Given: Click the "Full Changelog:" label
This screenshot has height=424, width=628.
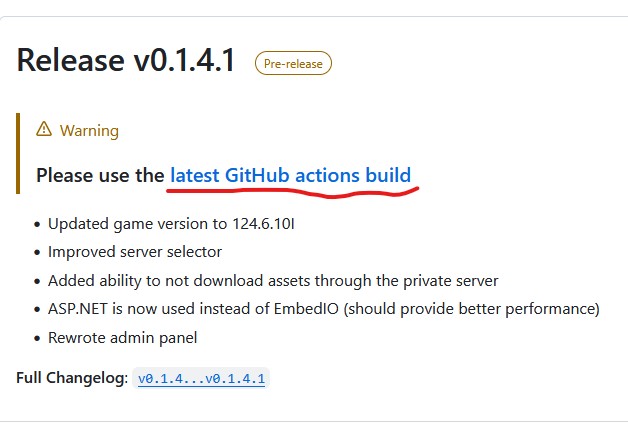Looking at the screenshot, I should coord(72,378).
